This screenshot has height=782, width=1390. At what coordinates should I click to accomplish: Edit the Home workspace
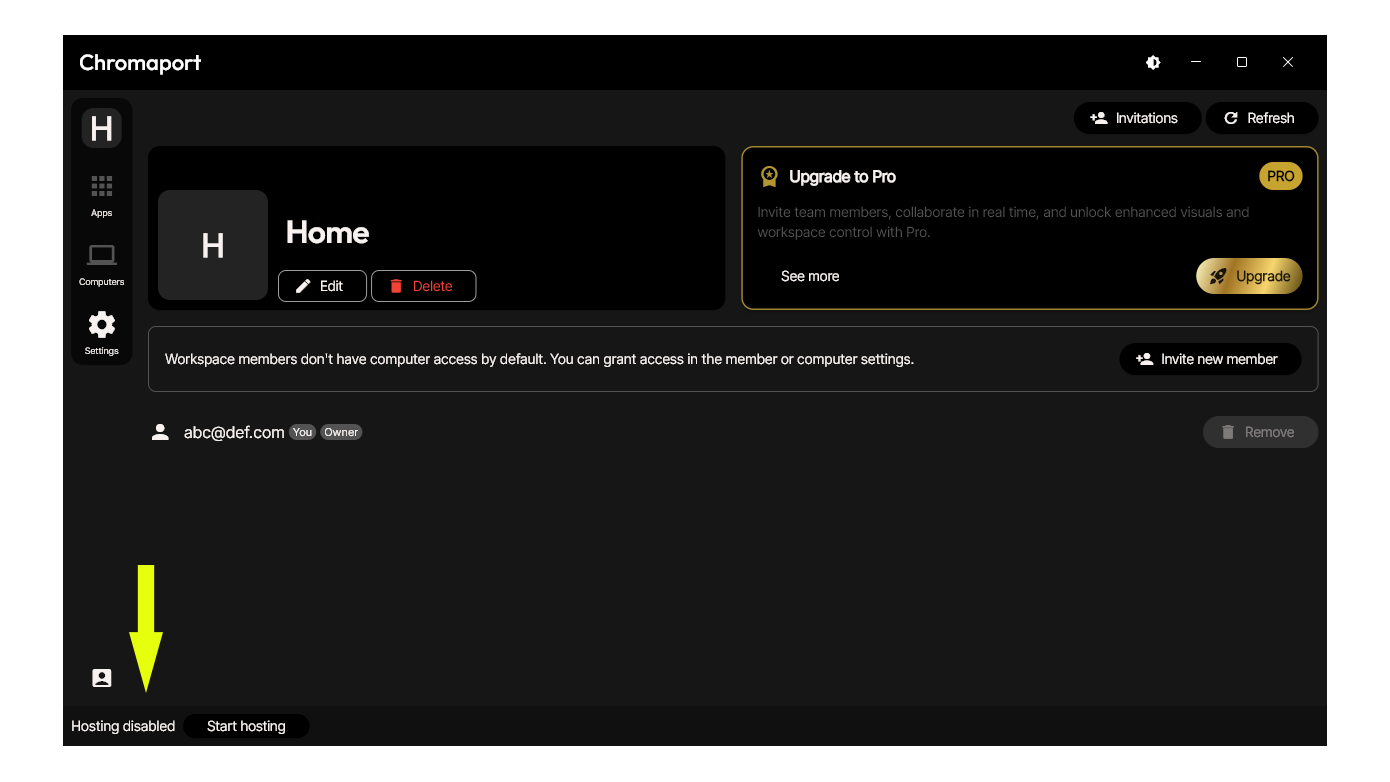coord(322,286)
